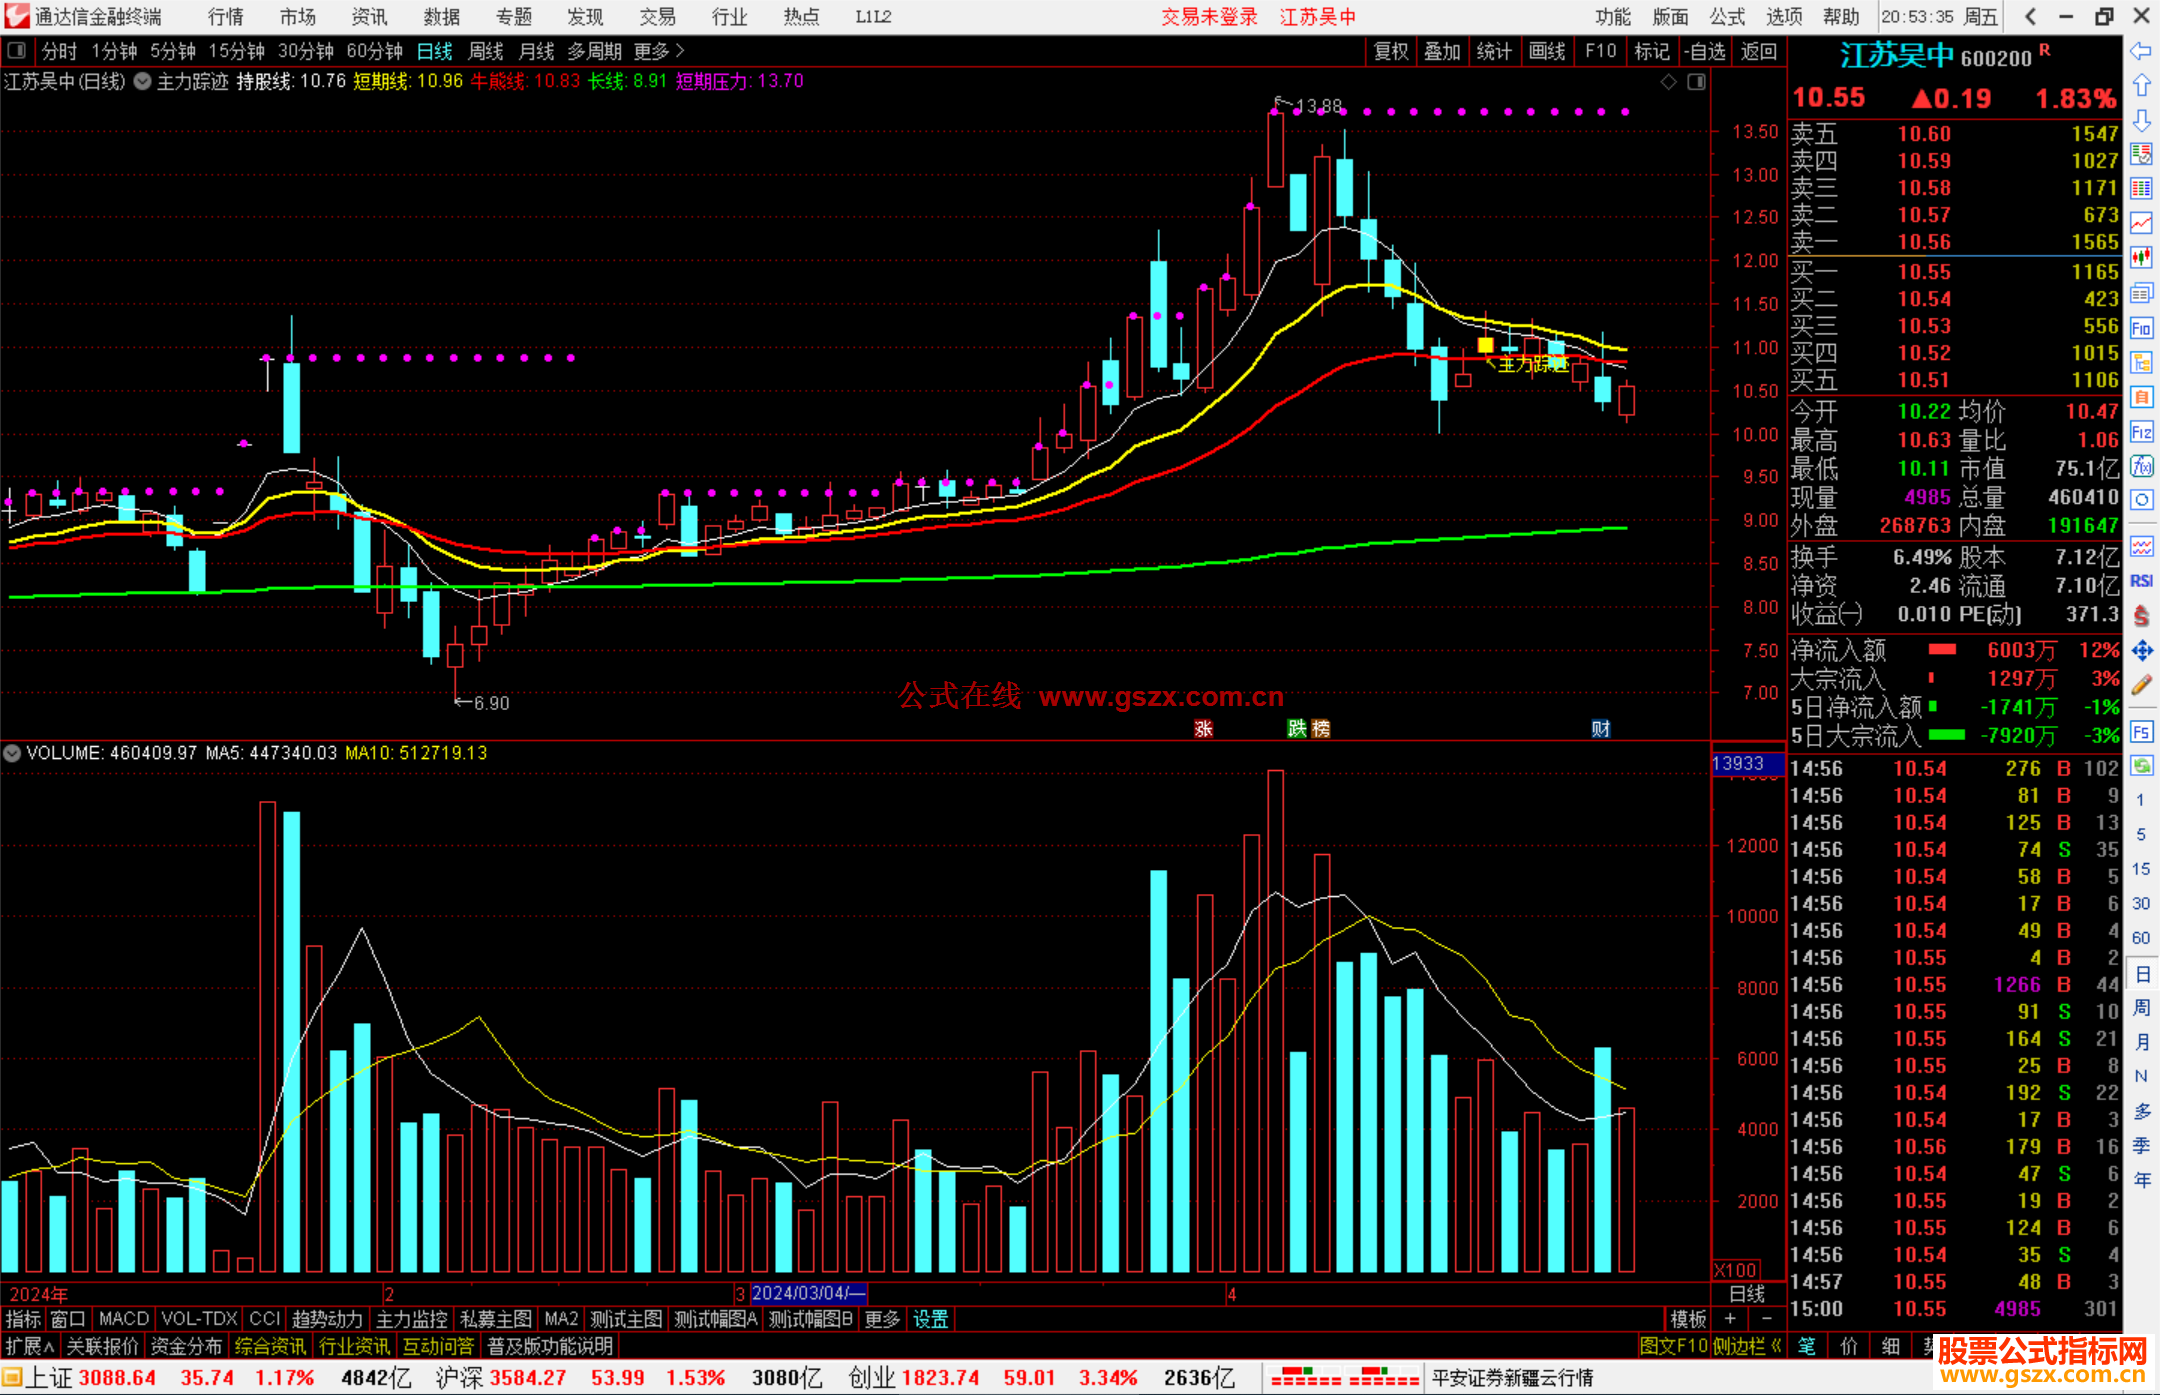Select the 周线 weekly period
2160x1395 pixels.
(x=486, y=51)
